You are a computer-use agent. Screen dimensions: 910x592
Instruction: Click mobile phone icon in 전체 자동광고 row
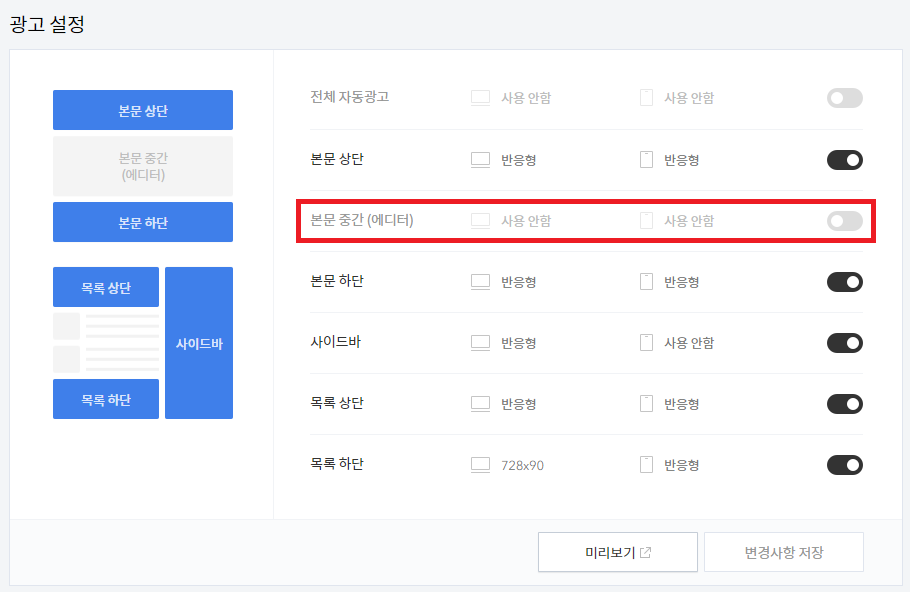646,98
